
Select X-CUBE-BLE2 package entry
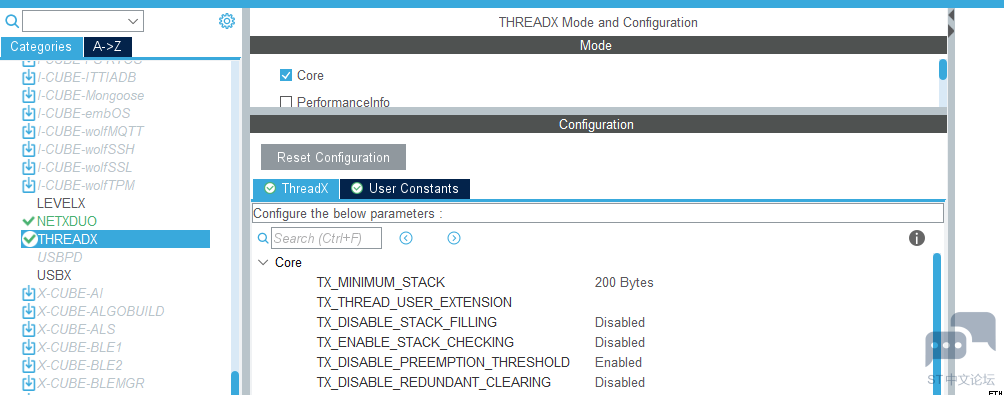click(x=79, y=365)
